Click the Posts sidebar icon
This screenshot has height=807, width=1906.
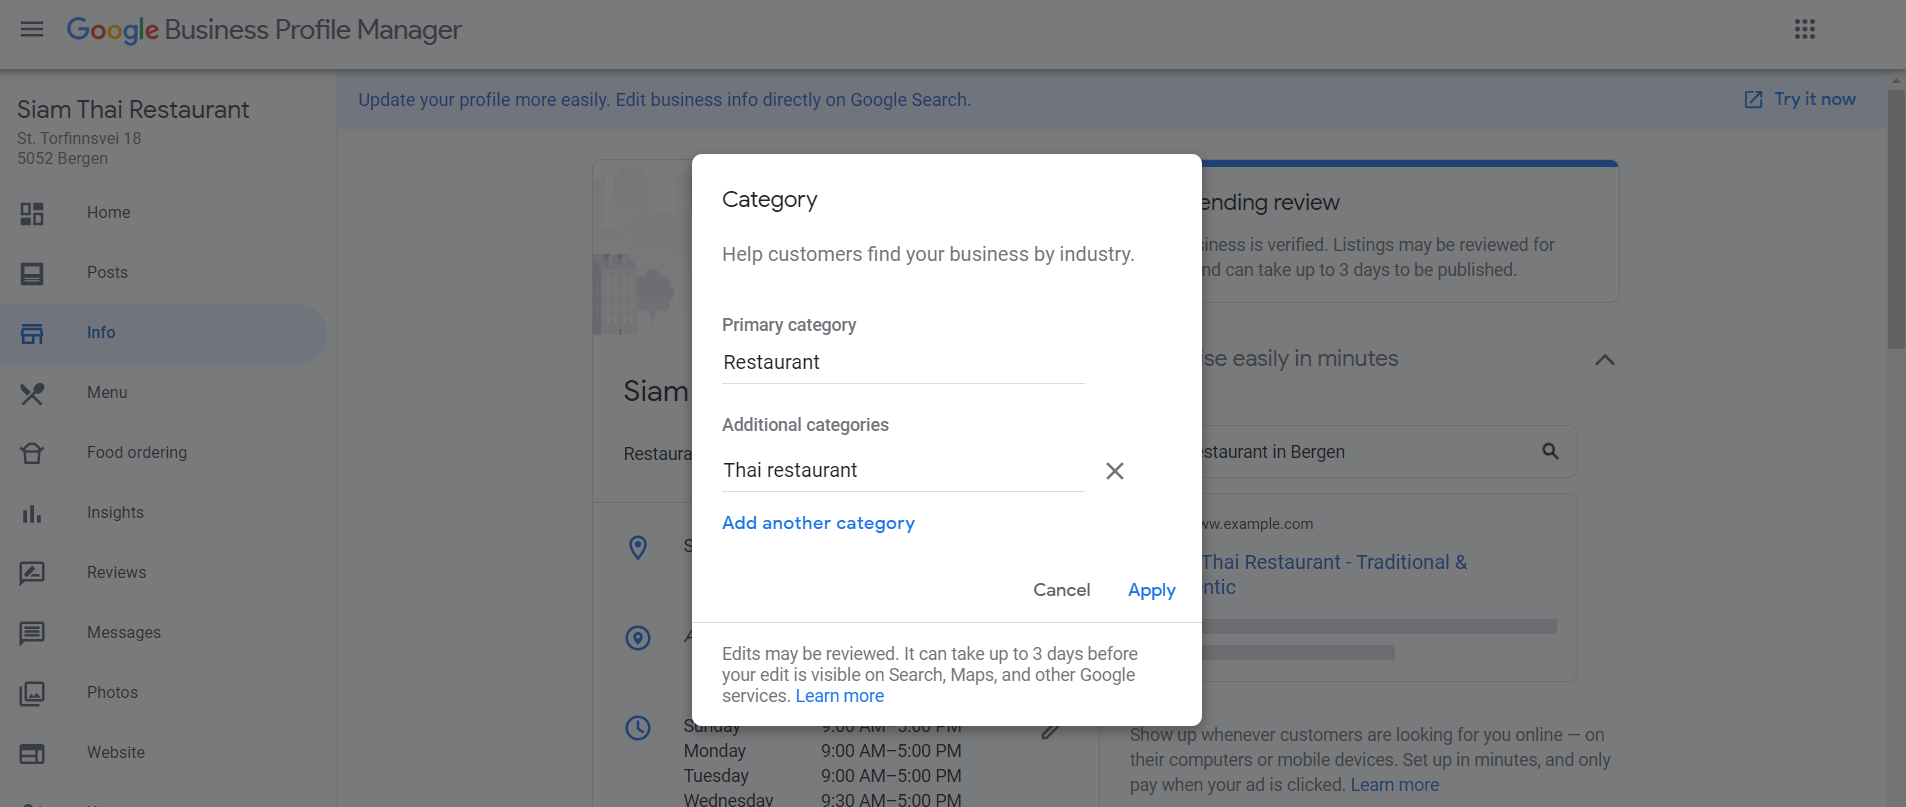[32, 273]
